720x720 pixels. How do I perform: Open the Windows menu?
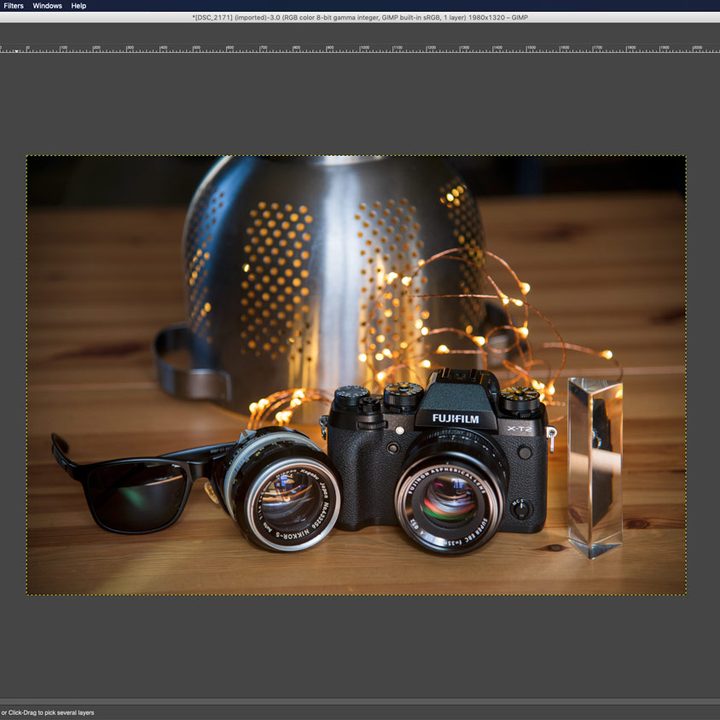point(47,6)
